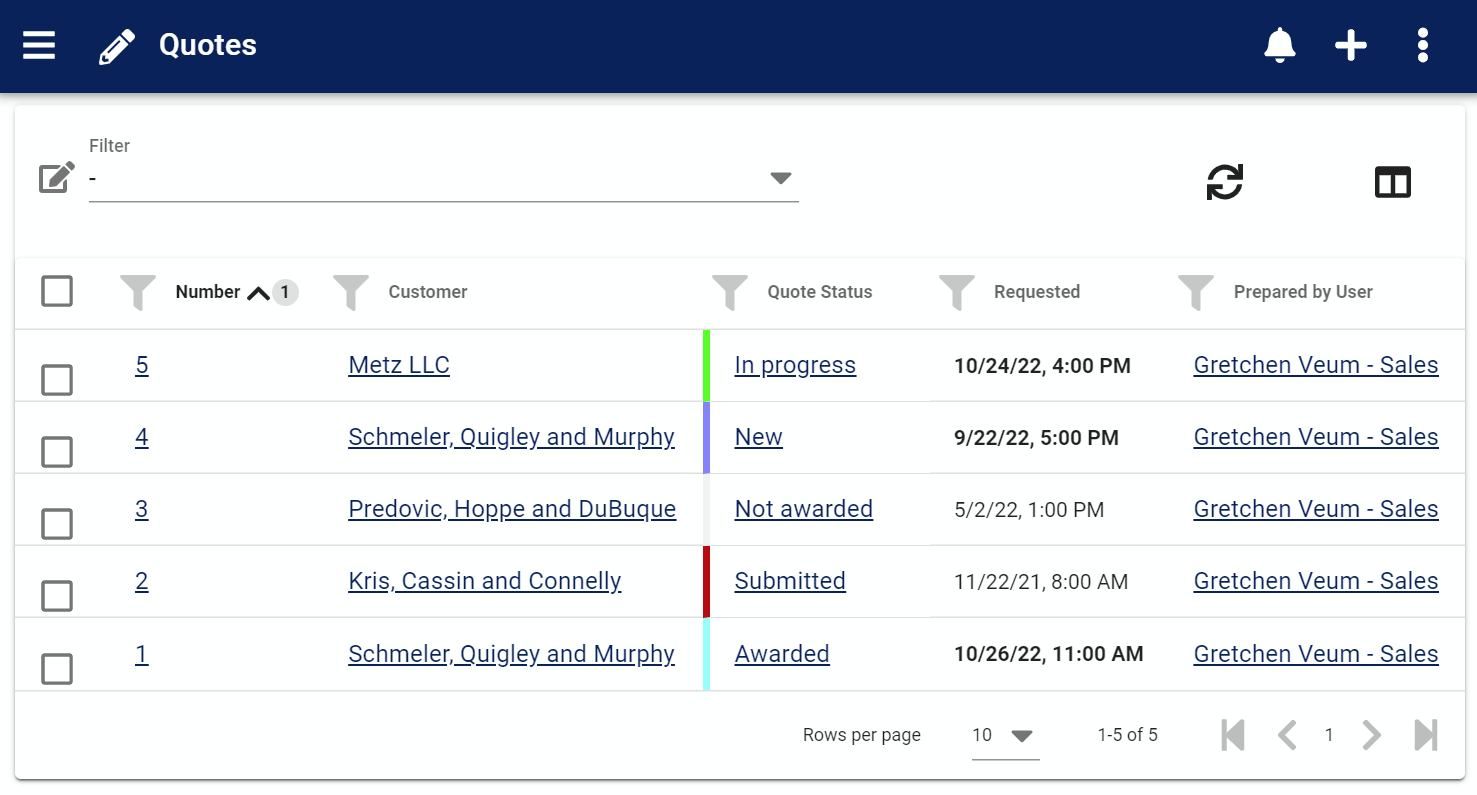Click the edit filter icon

(56, 178)
